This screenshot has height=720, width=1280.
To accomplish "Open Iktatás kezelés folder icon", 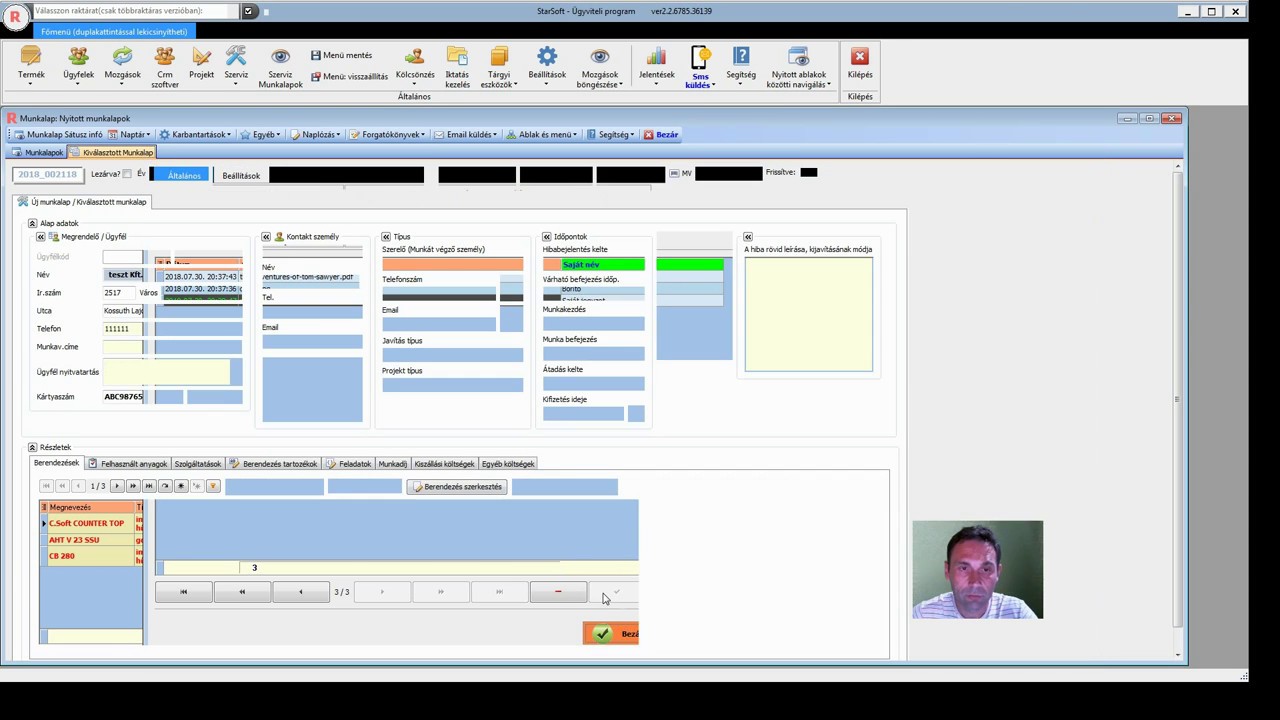I will 457,67.
